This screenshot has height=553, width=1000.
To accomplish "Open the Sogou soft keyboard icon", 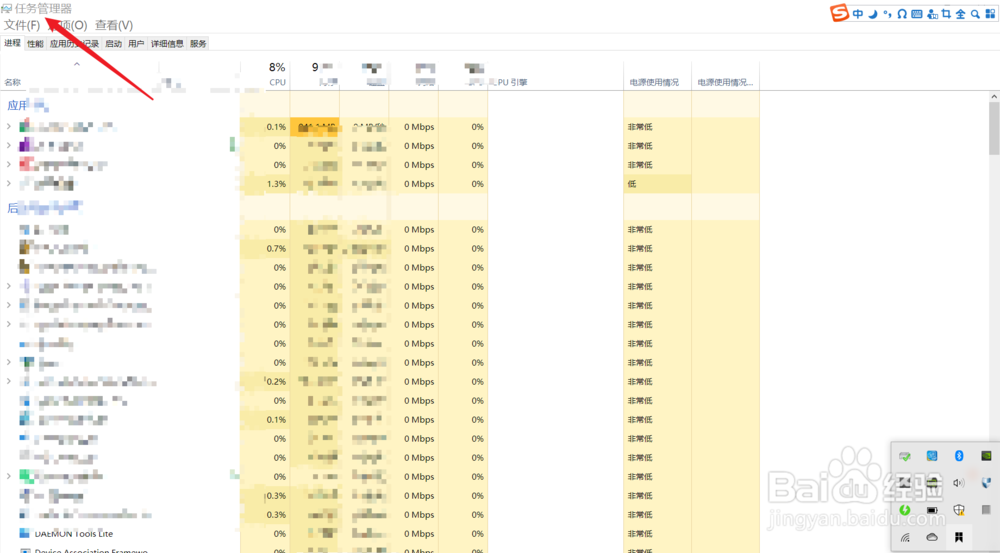I will click(x=916, y=13).
